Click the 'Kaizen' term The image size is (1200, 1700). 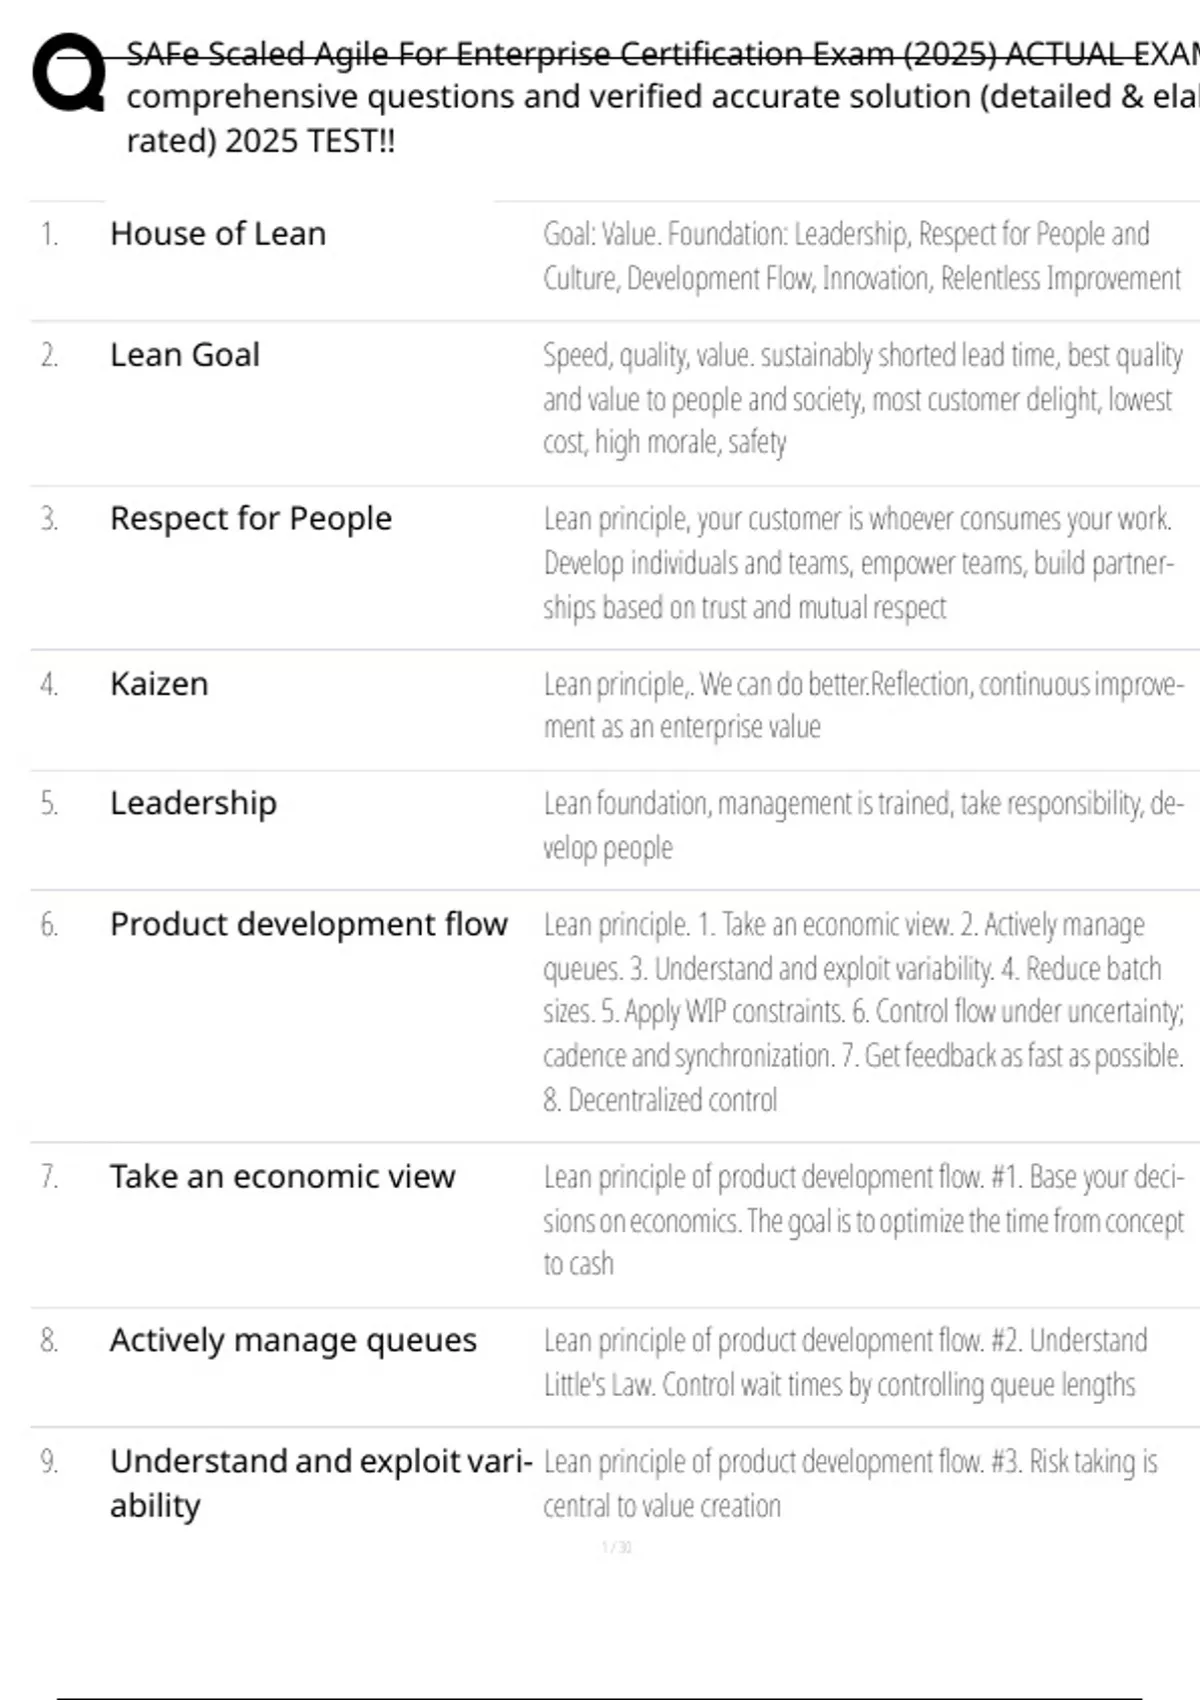tap(159, 684)
